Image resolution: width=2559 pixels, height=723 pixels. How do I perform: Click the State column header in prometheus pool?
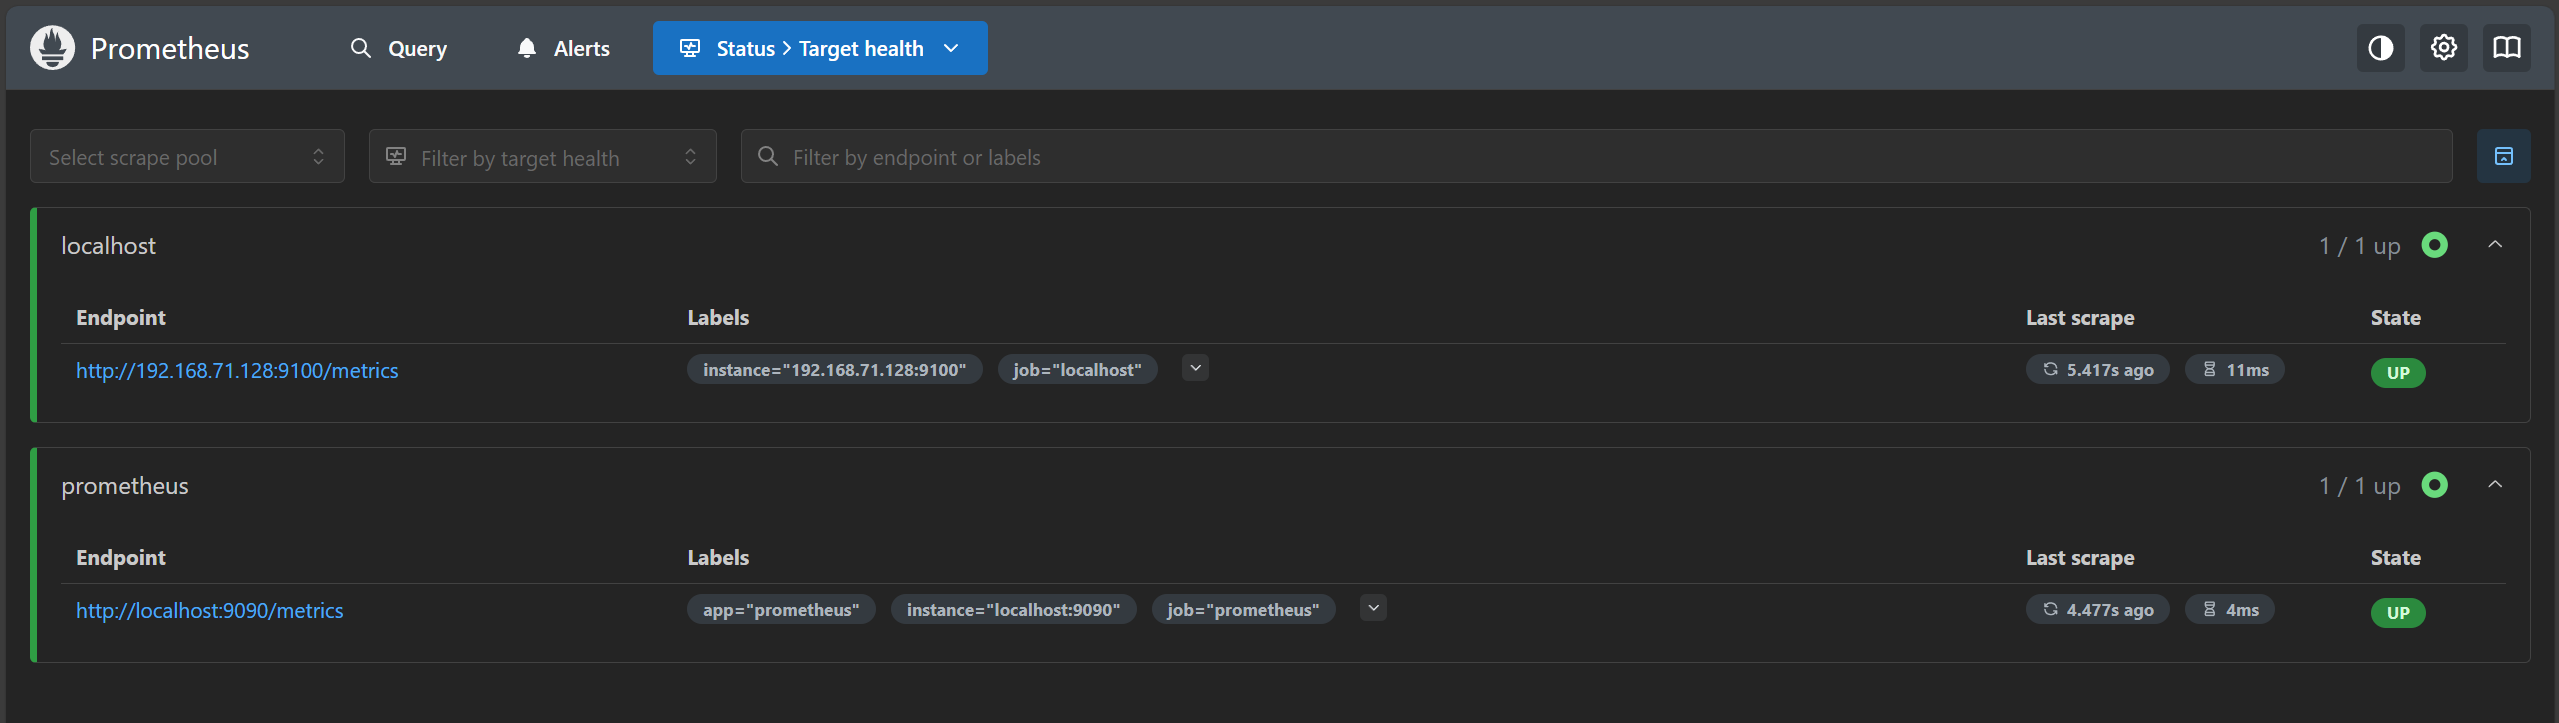tap(2395, 557)
